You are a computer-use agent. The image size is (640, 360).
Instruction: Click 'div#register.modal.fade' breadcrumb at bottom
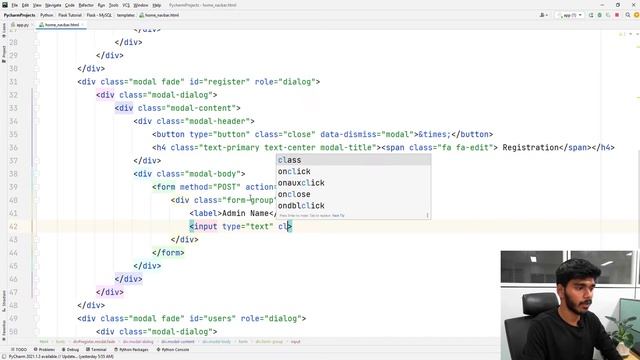point(94,342)
